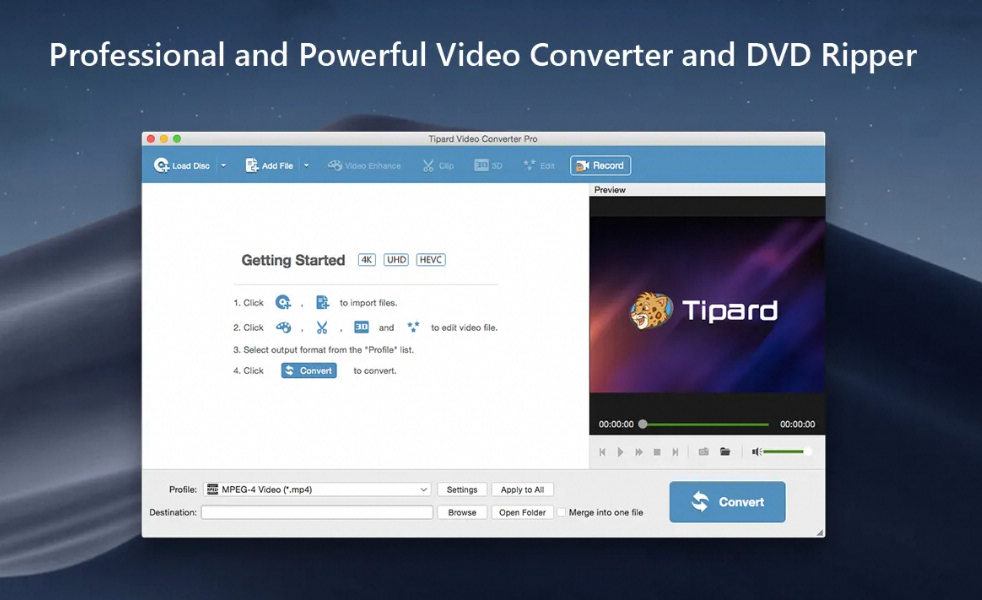Toggle the Merge into one file checkbox

pos(562,512)
